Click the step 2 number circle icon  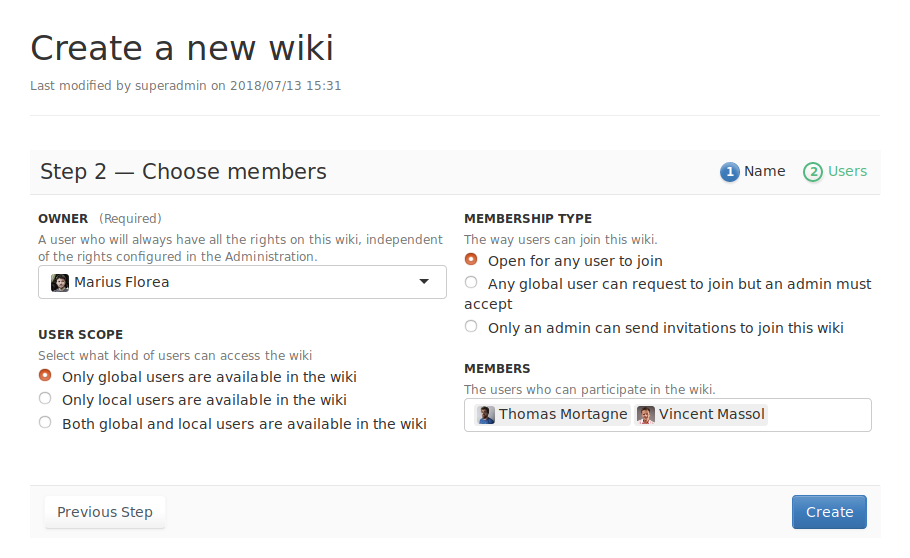(x=813, y=172)
